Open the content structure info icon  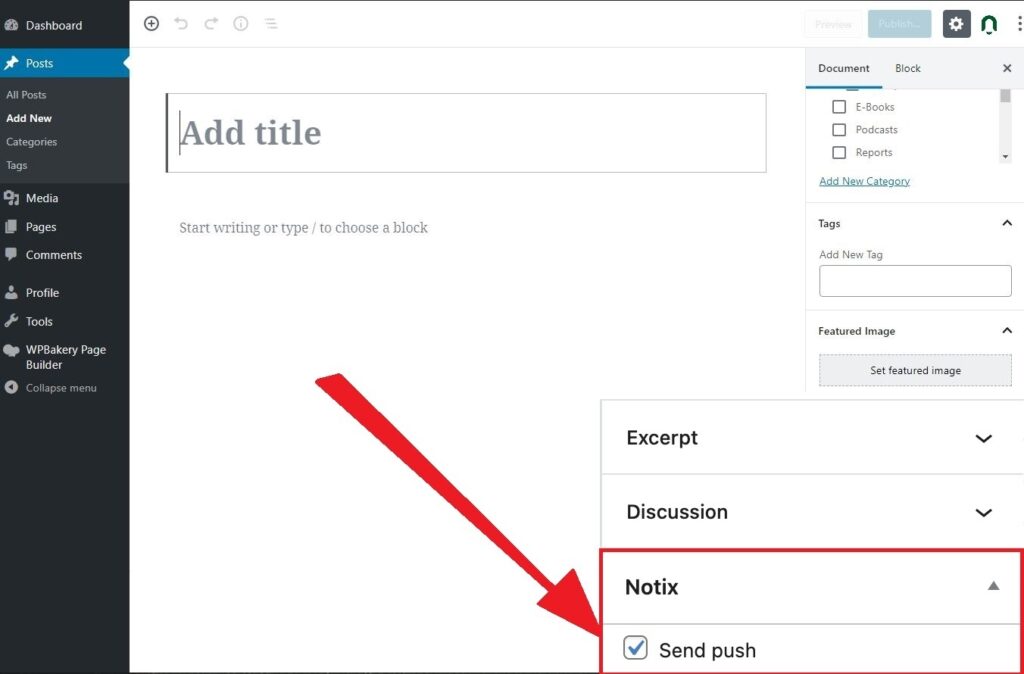(x=241, y=23)
